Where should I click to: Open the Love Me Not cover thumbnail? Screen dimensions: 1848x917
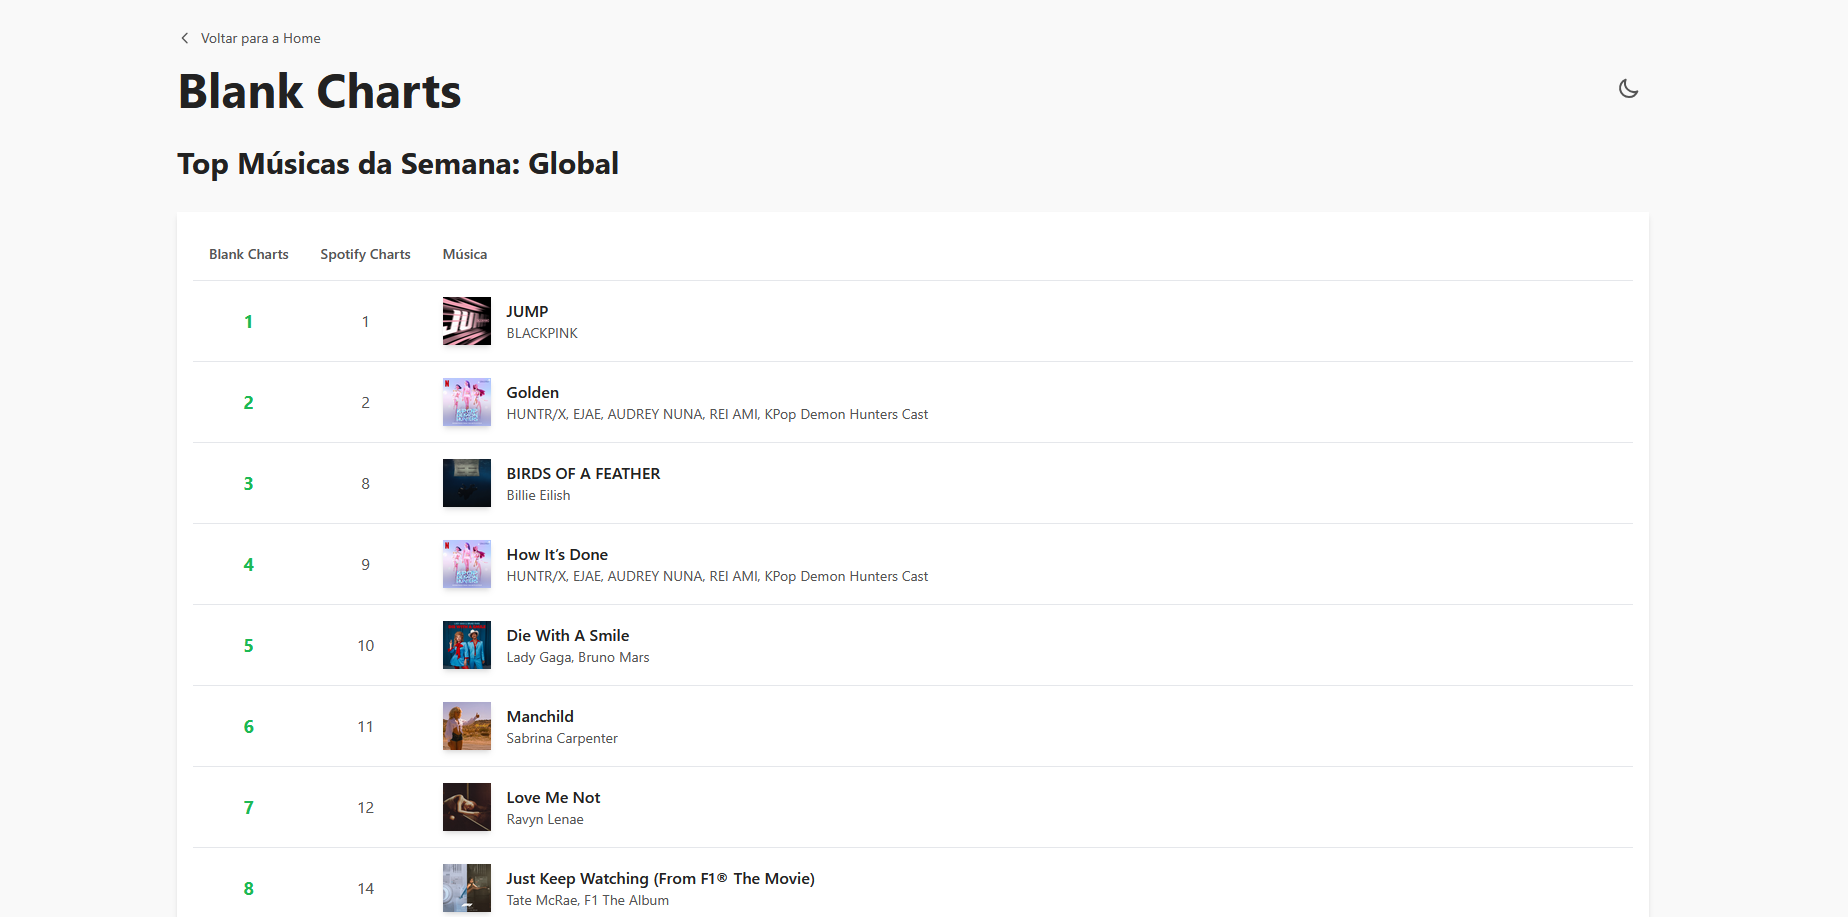pyautogui.click(x=467, y=807)
